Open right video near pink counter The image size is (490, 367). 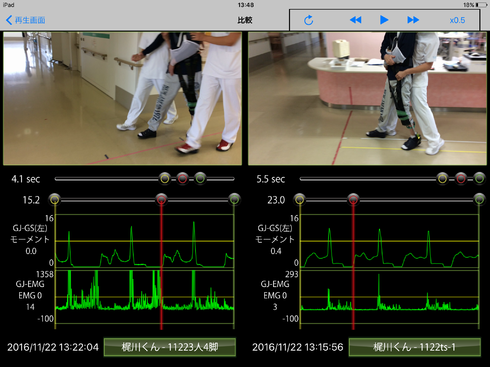(x=367, y=98)
